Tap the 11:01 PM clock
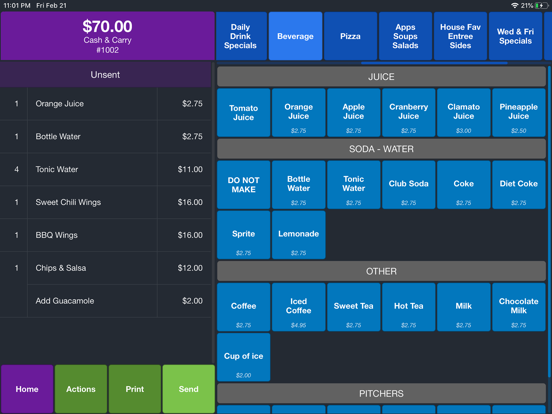The width and height of the screenshot is (552, 414). pos(17,5)
